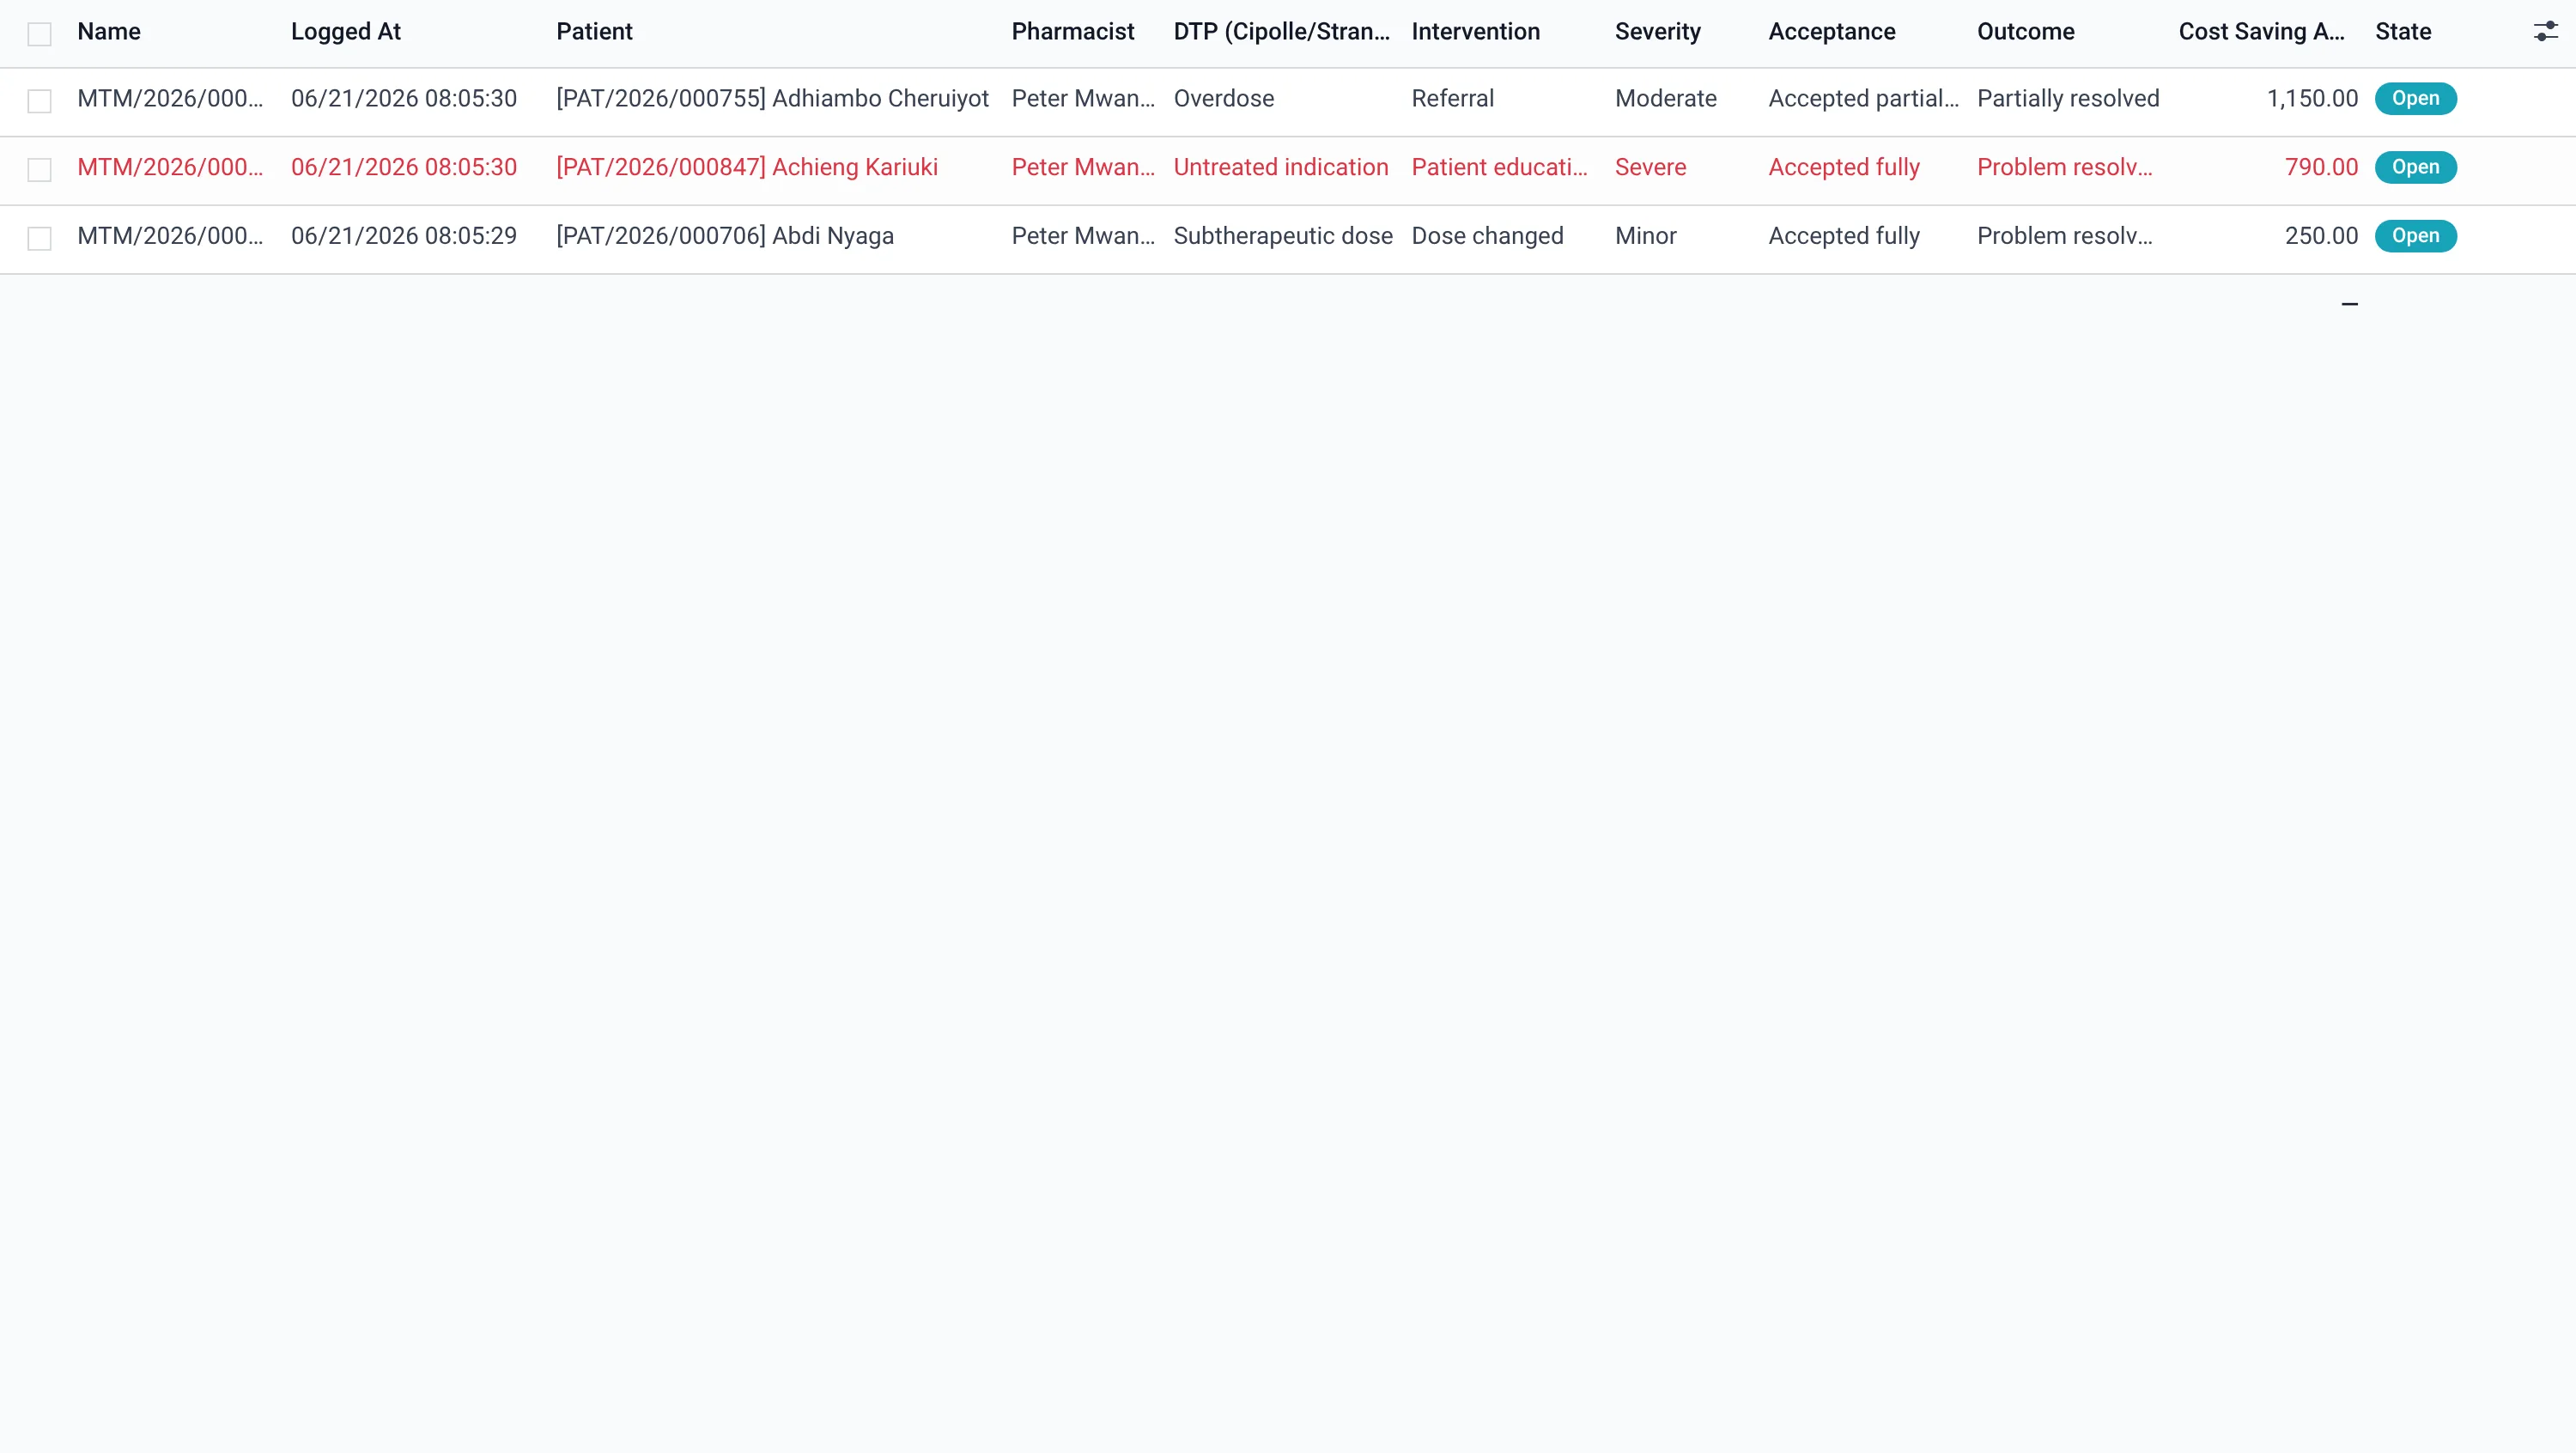Image resolution: width=2576 pixels, height=1453 pixels.
Task: Click Problem resolv... in Achieng Kariuki row
Action: pos(2064,167)
